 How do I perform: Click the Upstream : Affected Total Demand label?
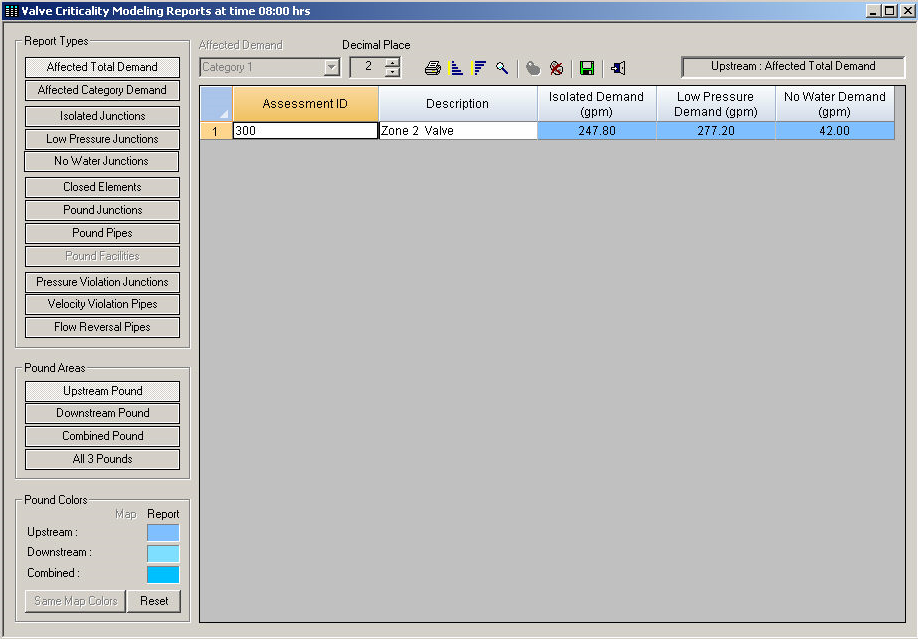(793, 67)
